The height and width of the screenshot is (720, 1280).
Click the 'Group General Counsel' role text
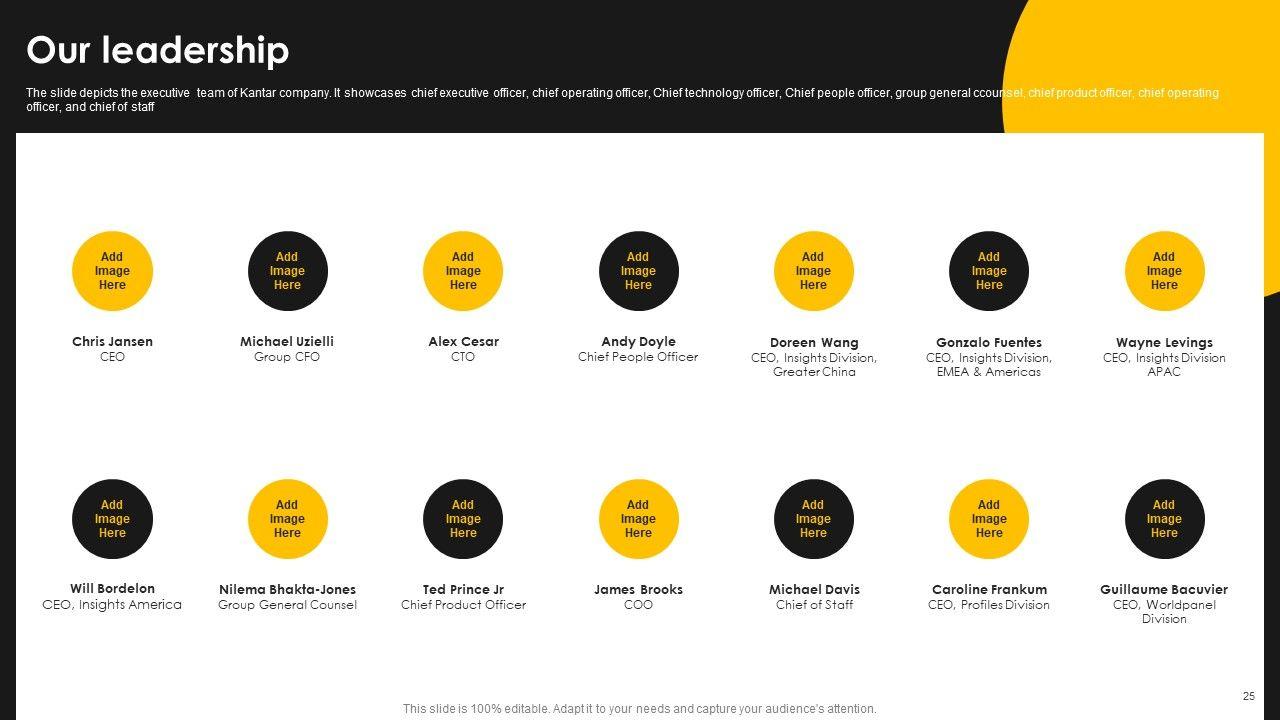click(287, 605)
